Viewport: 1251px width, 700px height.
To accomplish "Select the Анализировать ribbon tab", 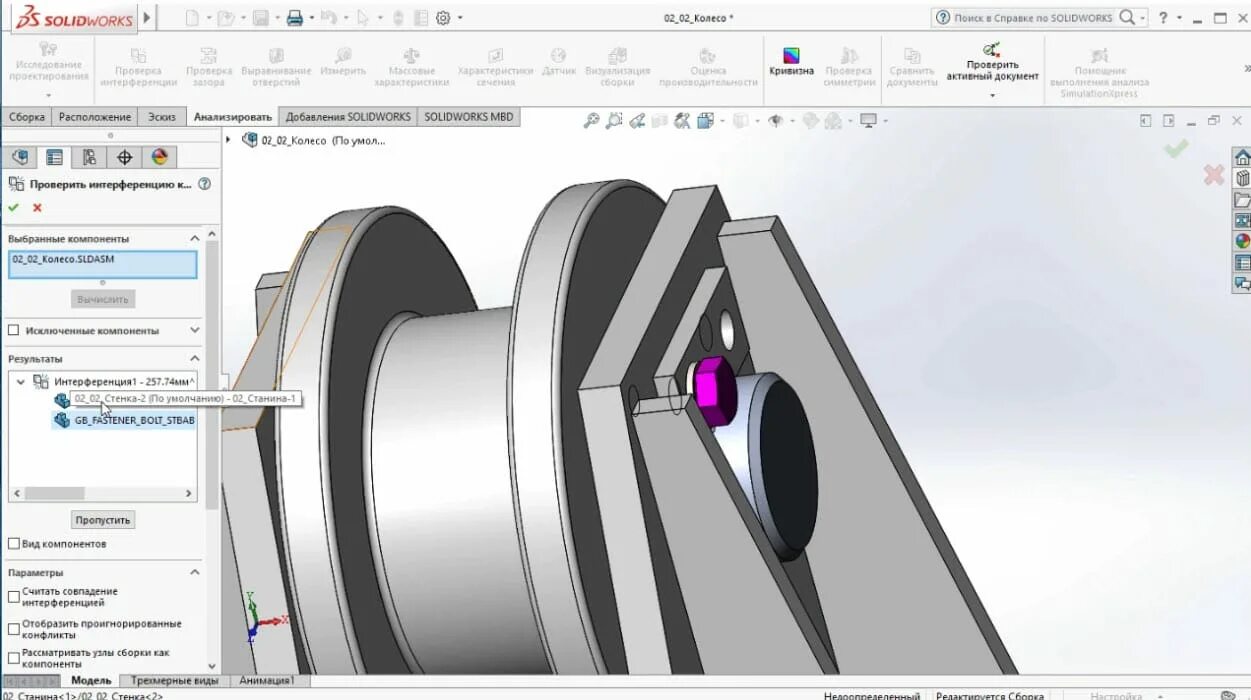I will tap(233, 117).
